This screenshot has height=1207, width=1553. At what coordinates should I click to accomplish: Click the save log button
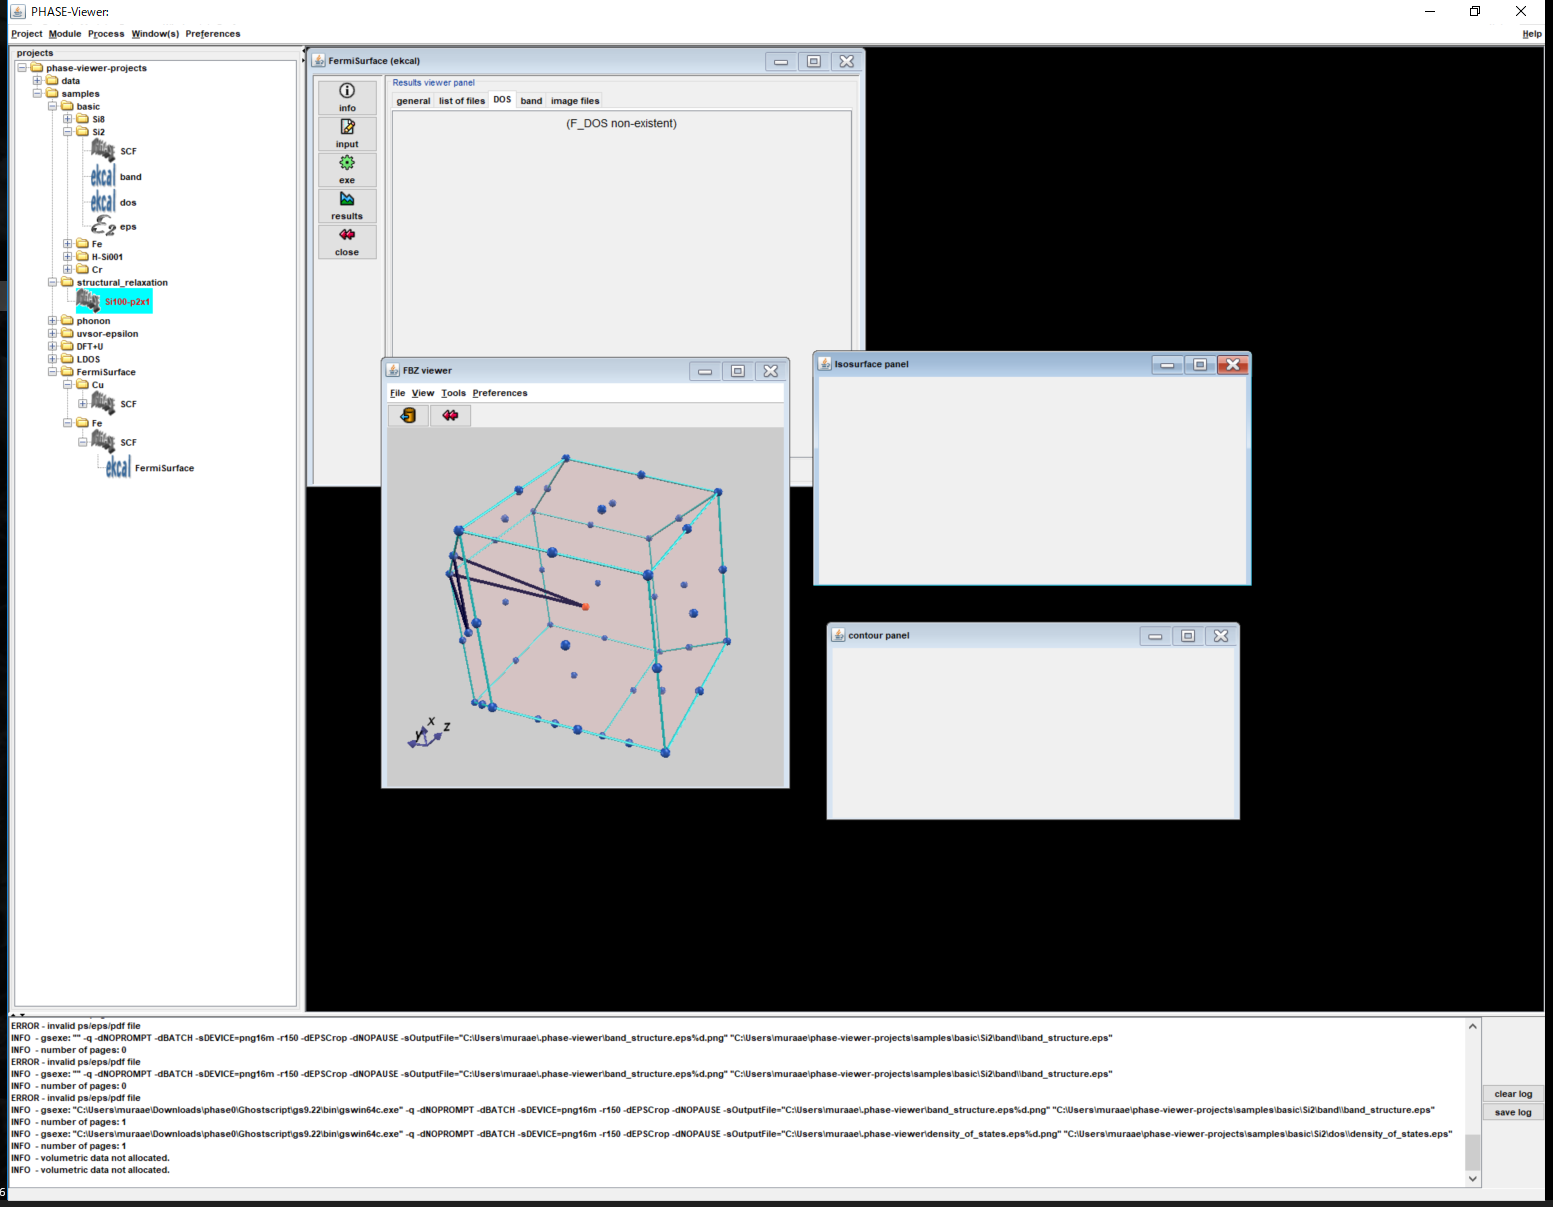[1512, 1112]
